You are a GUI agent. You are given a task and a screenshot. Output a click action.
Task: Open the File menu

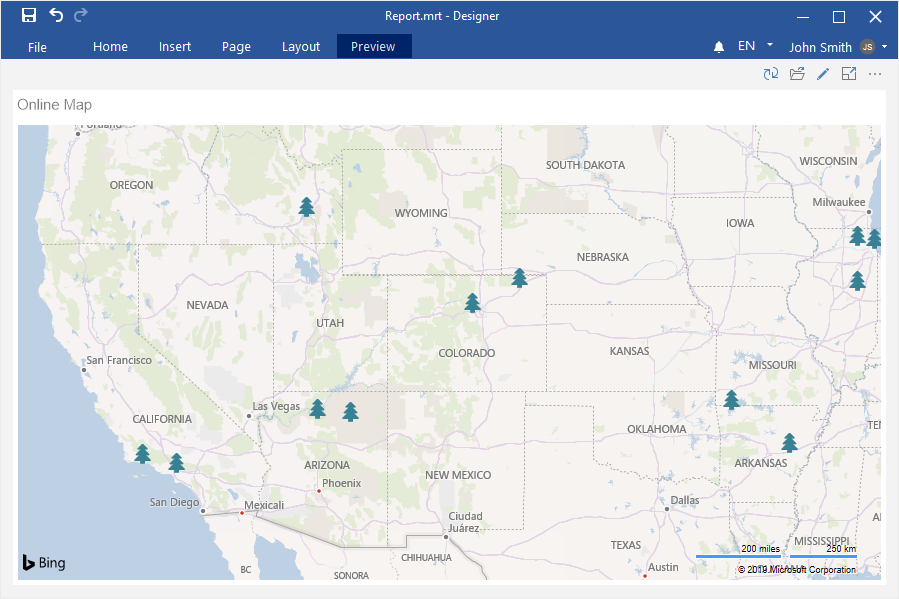click(x=37, y=47)
